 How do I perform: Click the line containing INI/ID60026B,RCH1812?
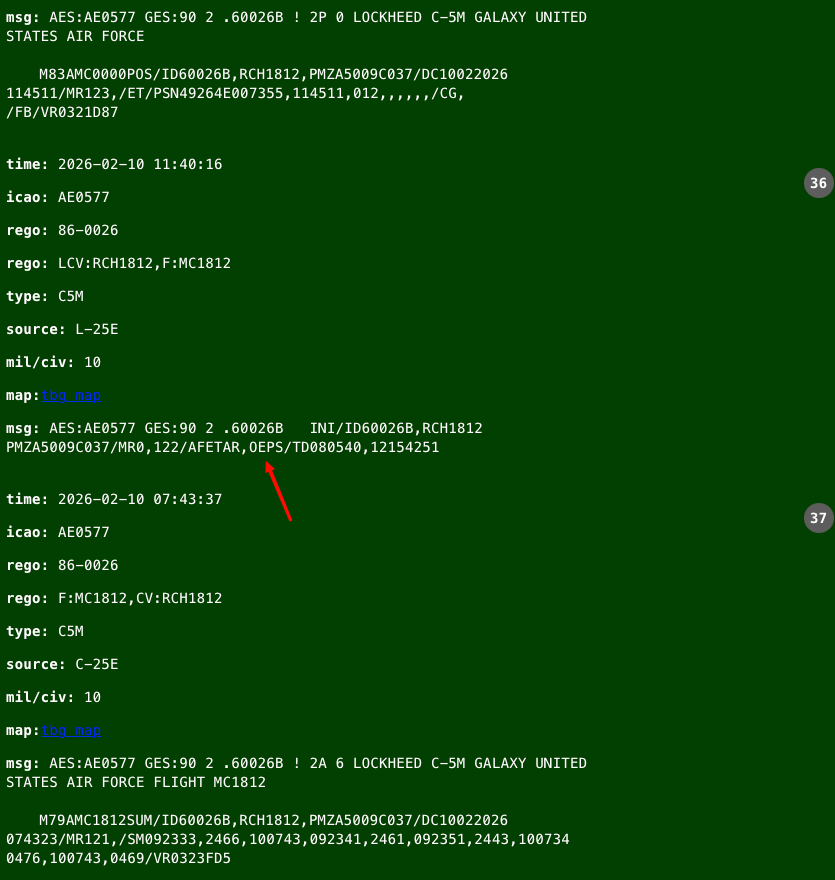[244, 429]
